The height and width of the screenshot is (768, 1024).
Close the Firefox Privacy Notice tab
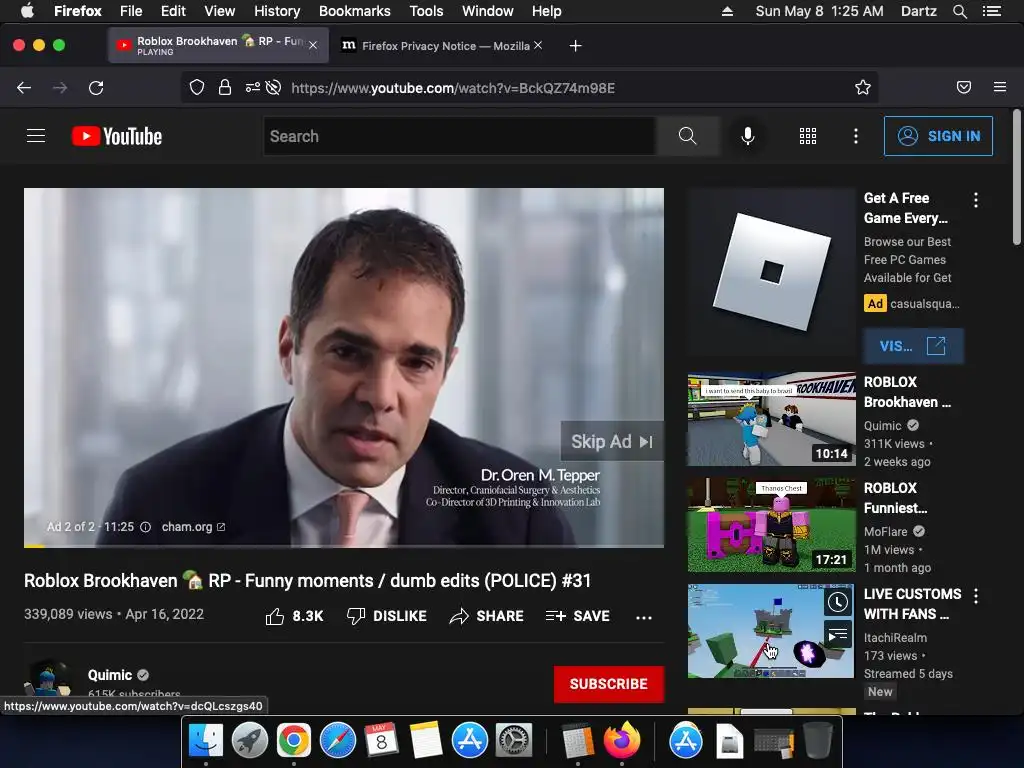click(537, 45)
